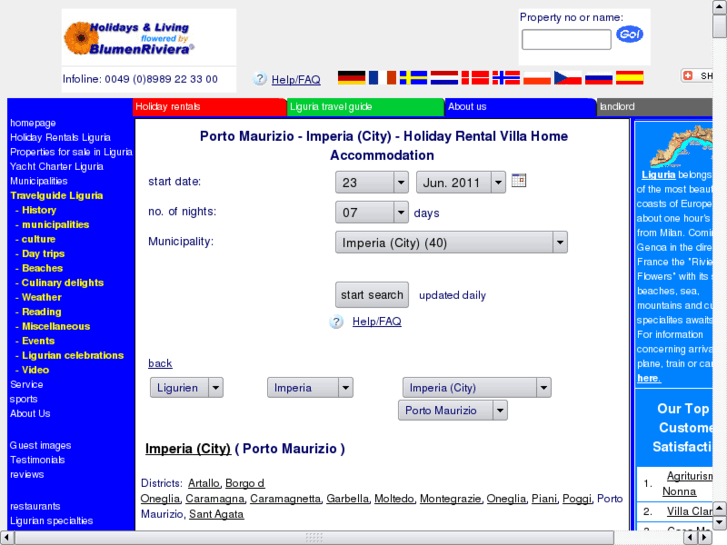Click question mark icon beside top Help/FAQ
Screen dimensions: 727x545
pos(260,79)
